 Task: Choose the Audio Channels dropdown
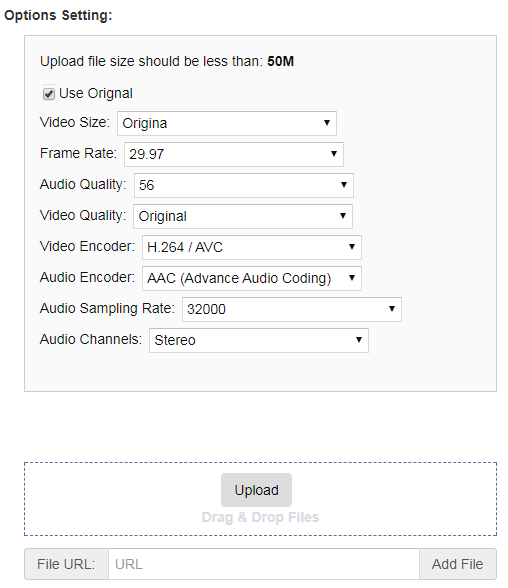click(x=259, y=340)
